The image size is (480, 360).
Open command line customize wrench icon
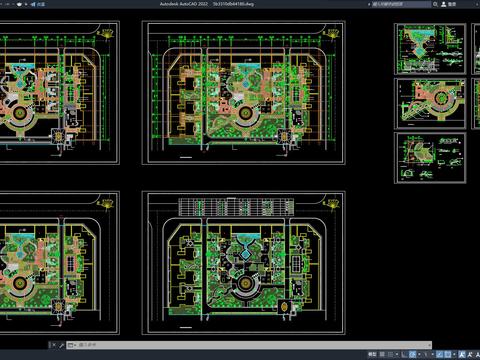tap(61, 345)
